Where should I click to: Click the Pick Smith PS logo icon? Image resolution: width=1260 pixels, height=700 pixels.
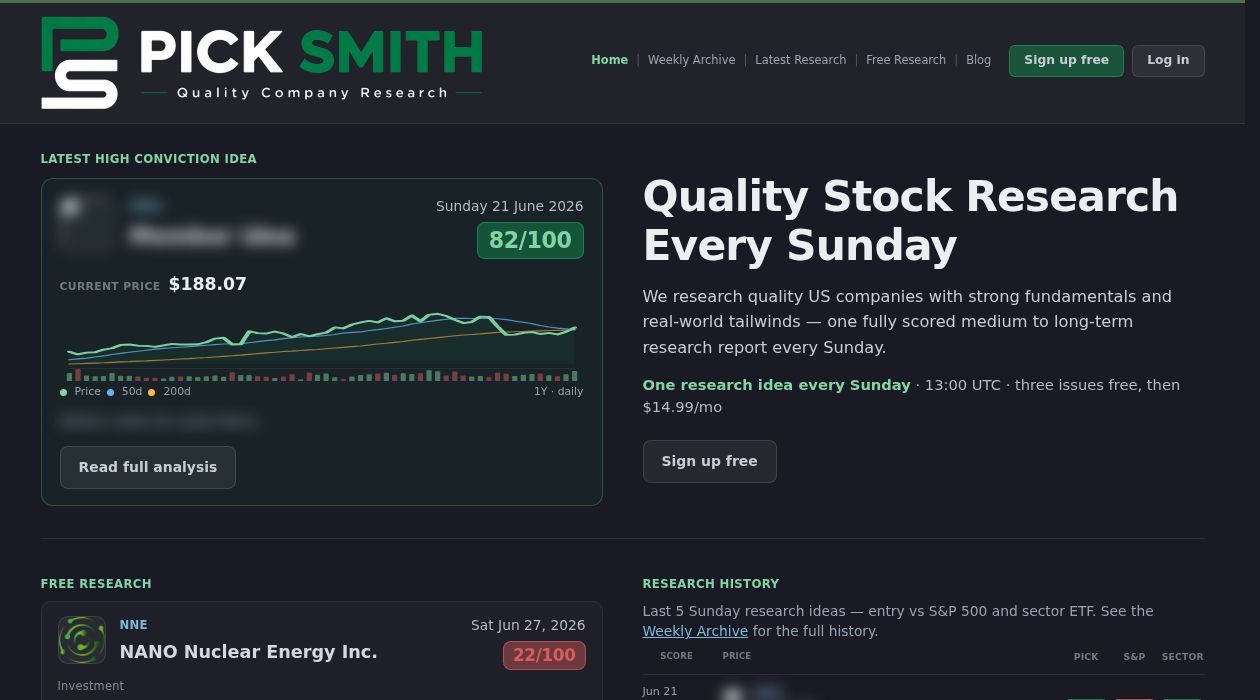pyautogui.click(x=80, y=63)
